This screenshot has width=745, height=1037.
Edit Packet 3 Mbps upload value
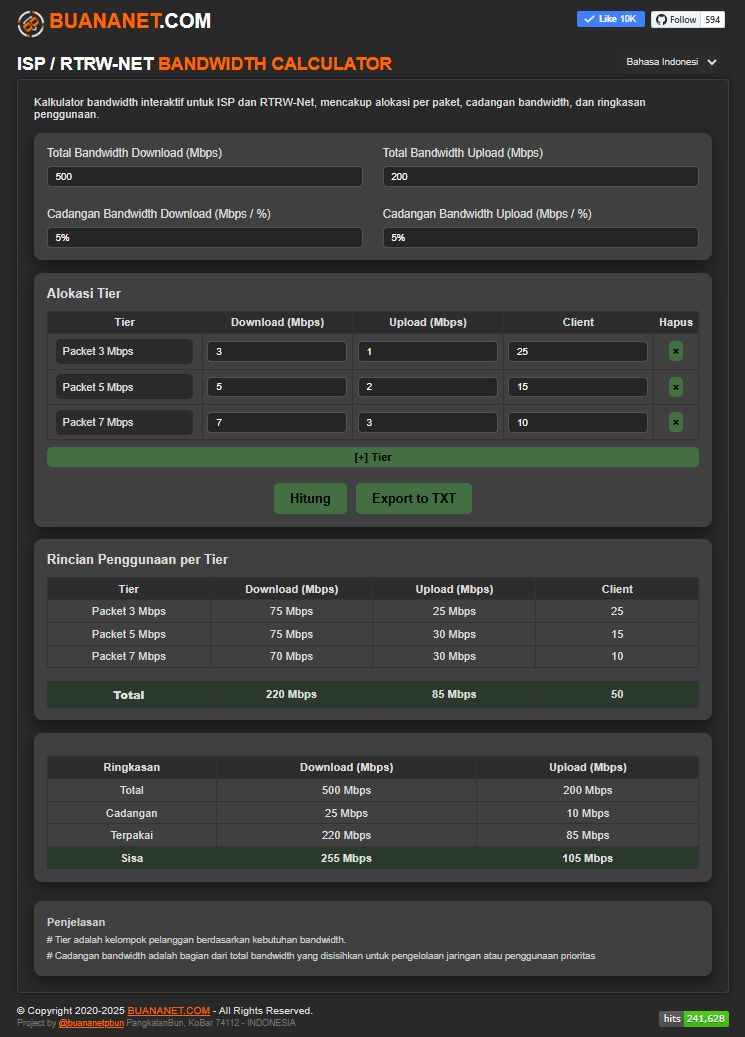pos(427,351)
